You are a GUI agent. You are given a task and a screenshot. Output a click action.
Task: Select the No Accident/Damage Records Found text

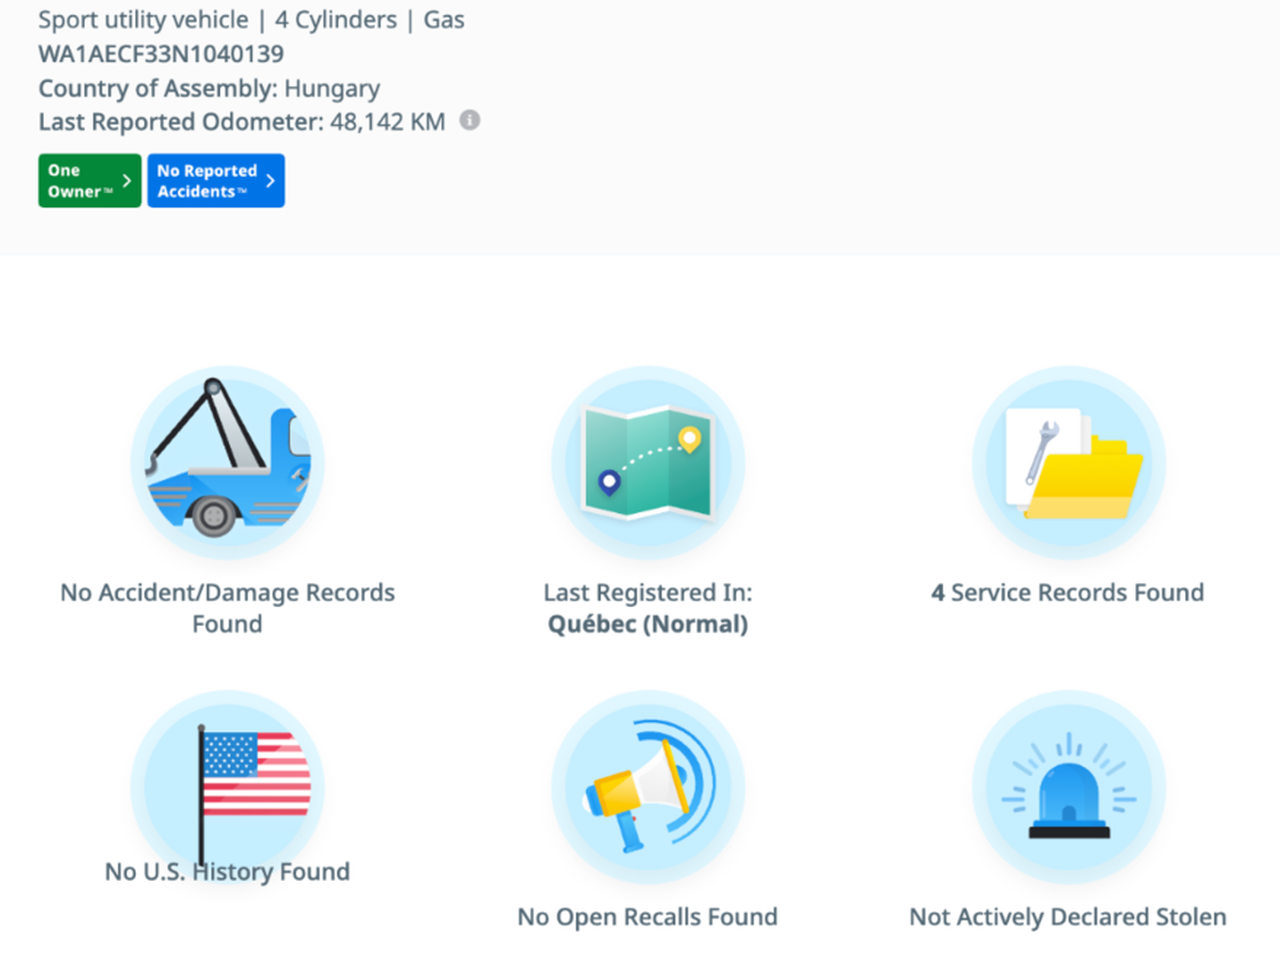pyautogui.click(x=228, y=608)
